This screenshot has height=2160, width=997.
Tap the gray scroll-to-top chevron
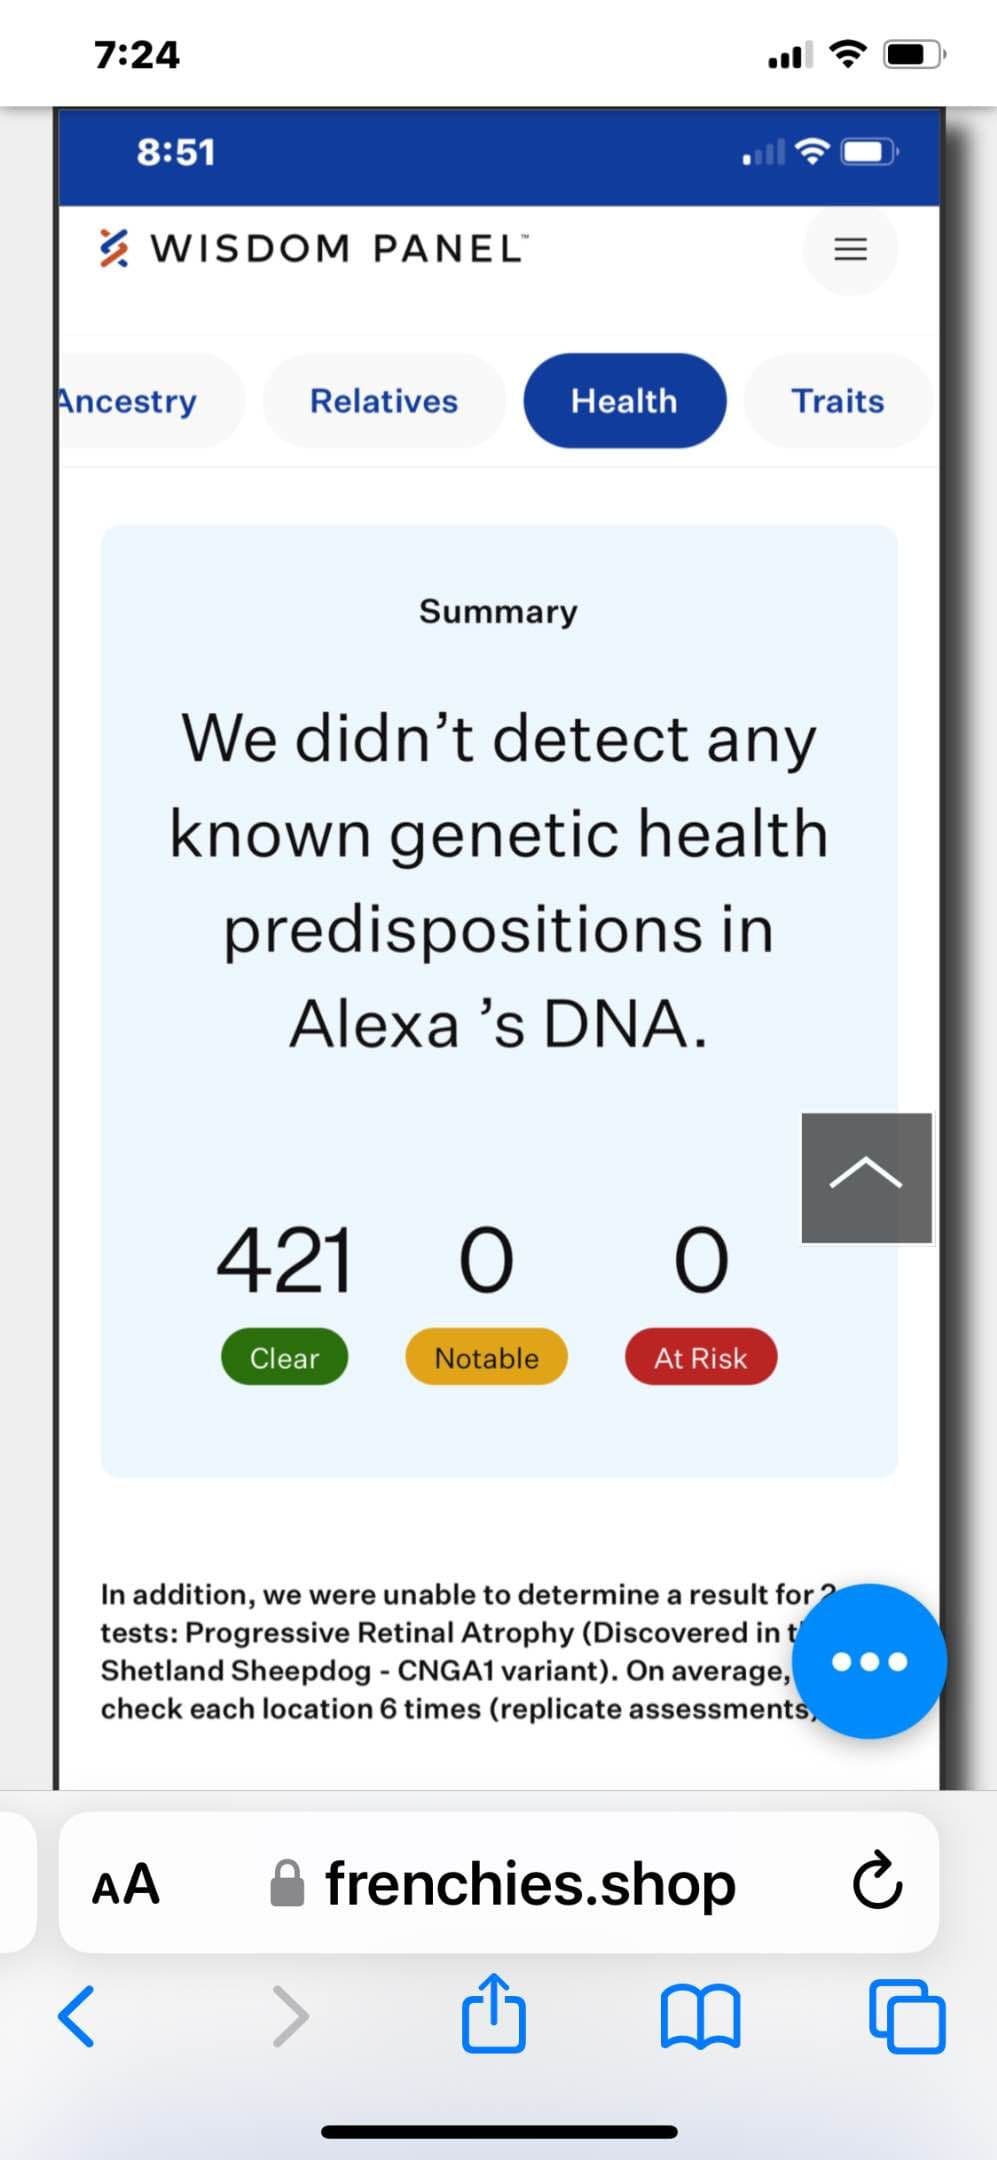click(866, 1177)
